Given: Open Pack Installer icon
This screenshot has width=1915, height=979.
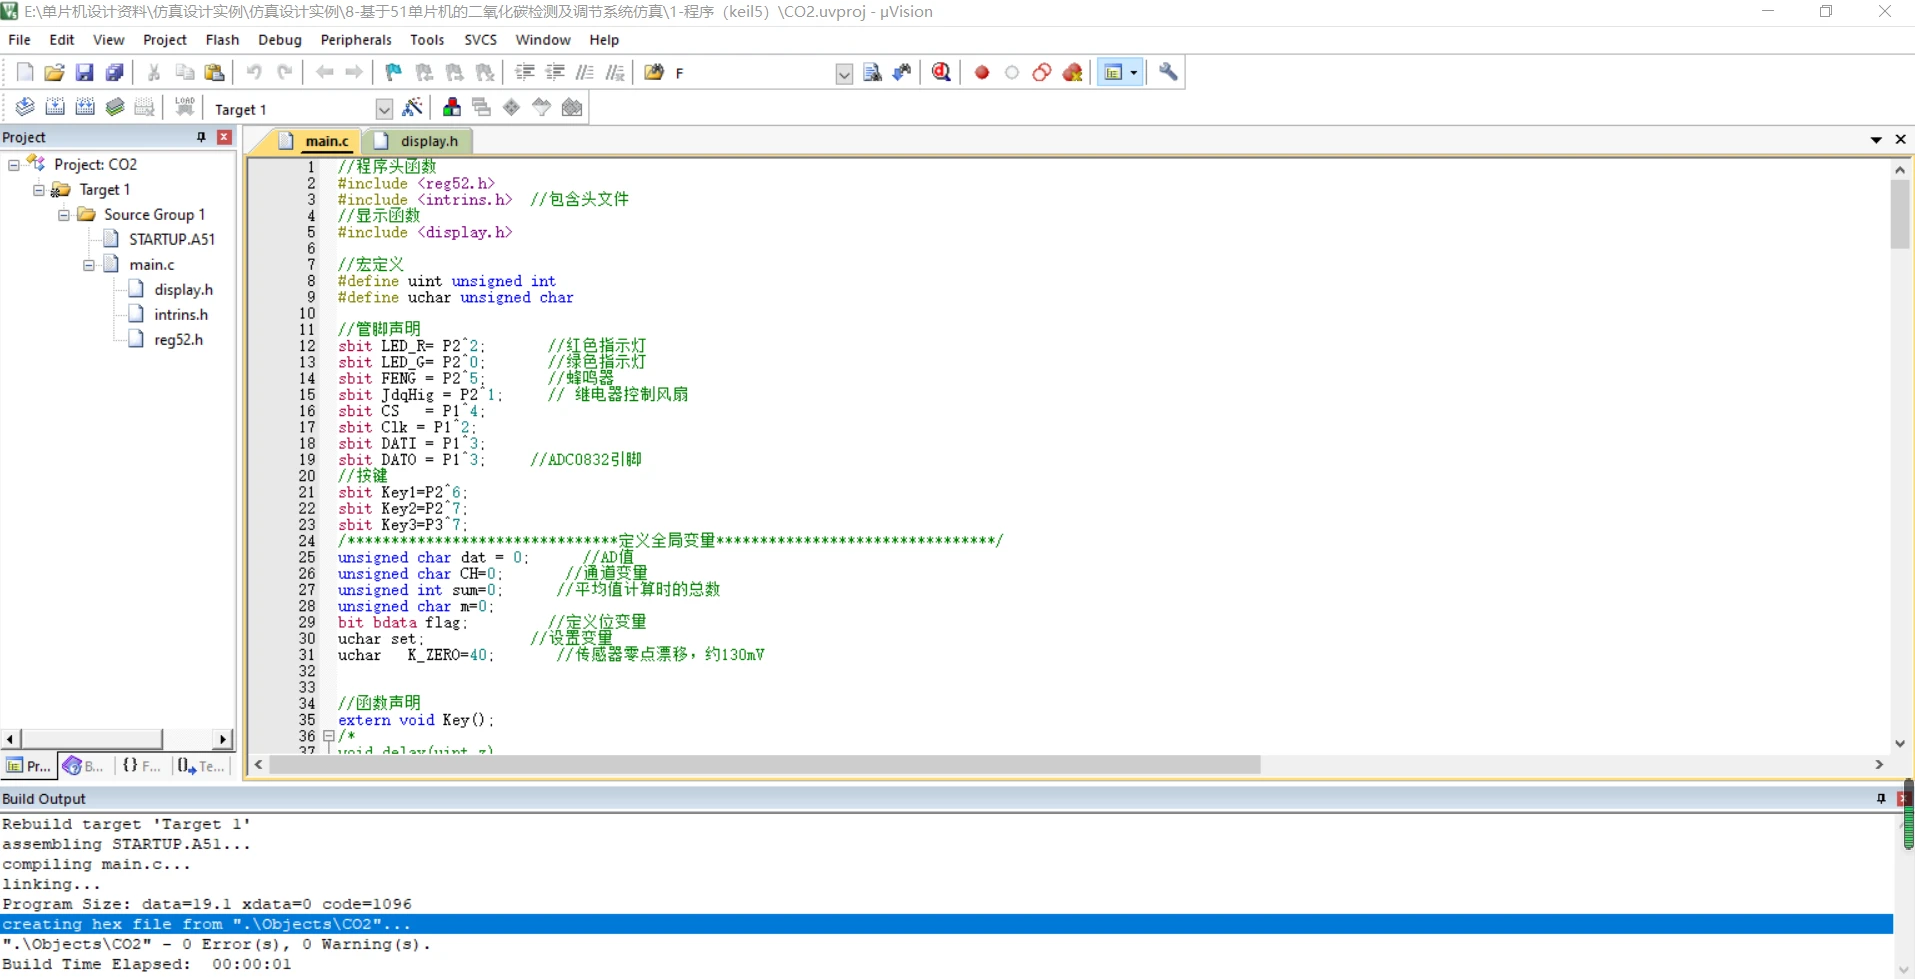Looking at the screenshot, I should click(572, 107).
